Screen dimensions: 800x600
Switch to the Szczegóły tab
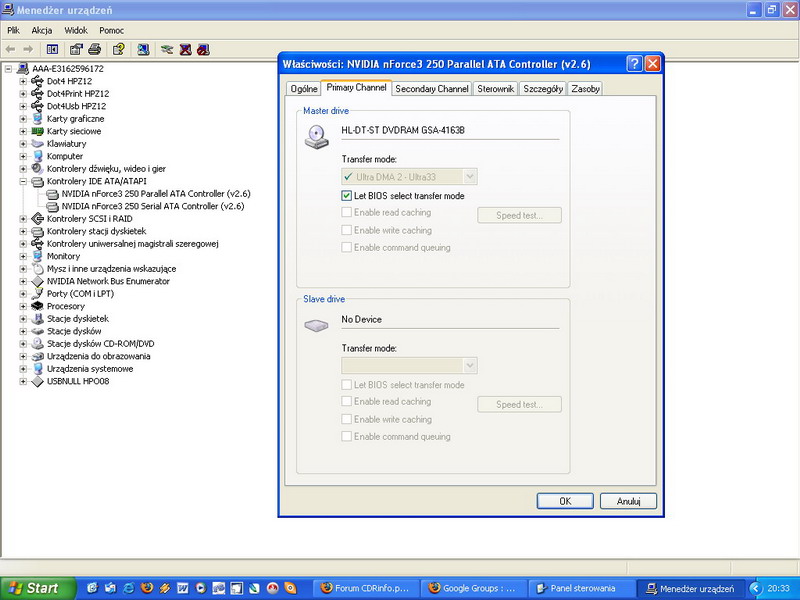tap(543, 89)
